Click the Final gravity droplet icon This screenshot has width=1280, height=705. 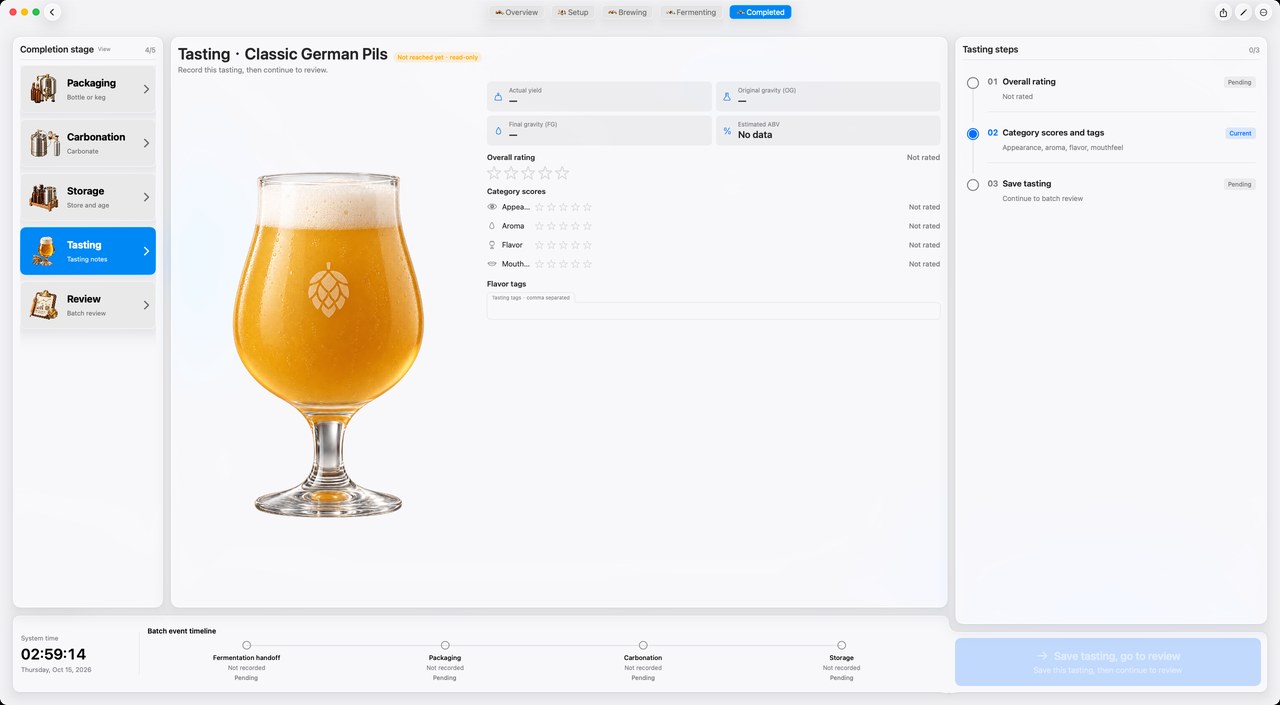click(x=498, y=130)
